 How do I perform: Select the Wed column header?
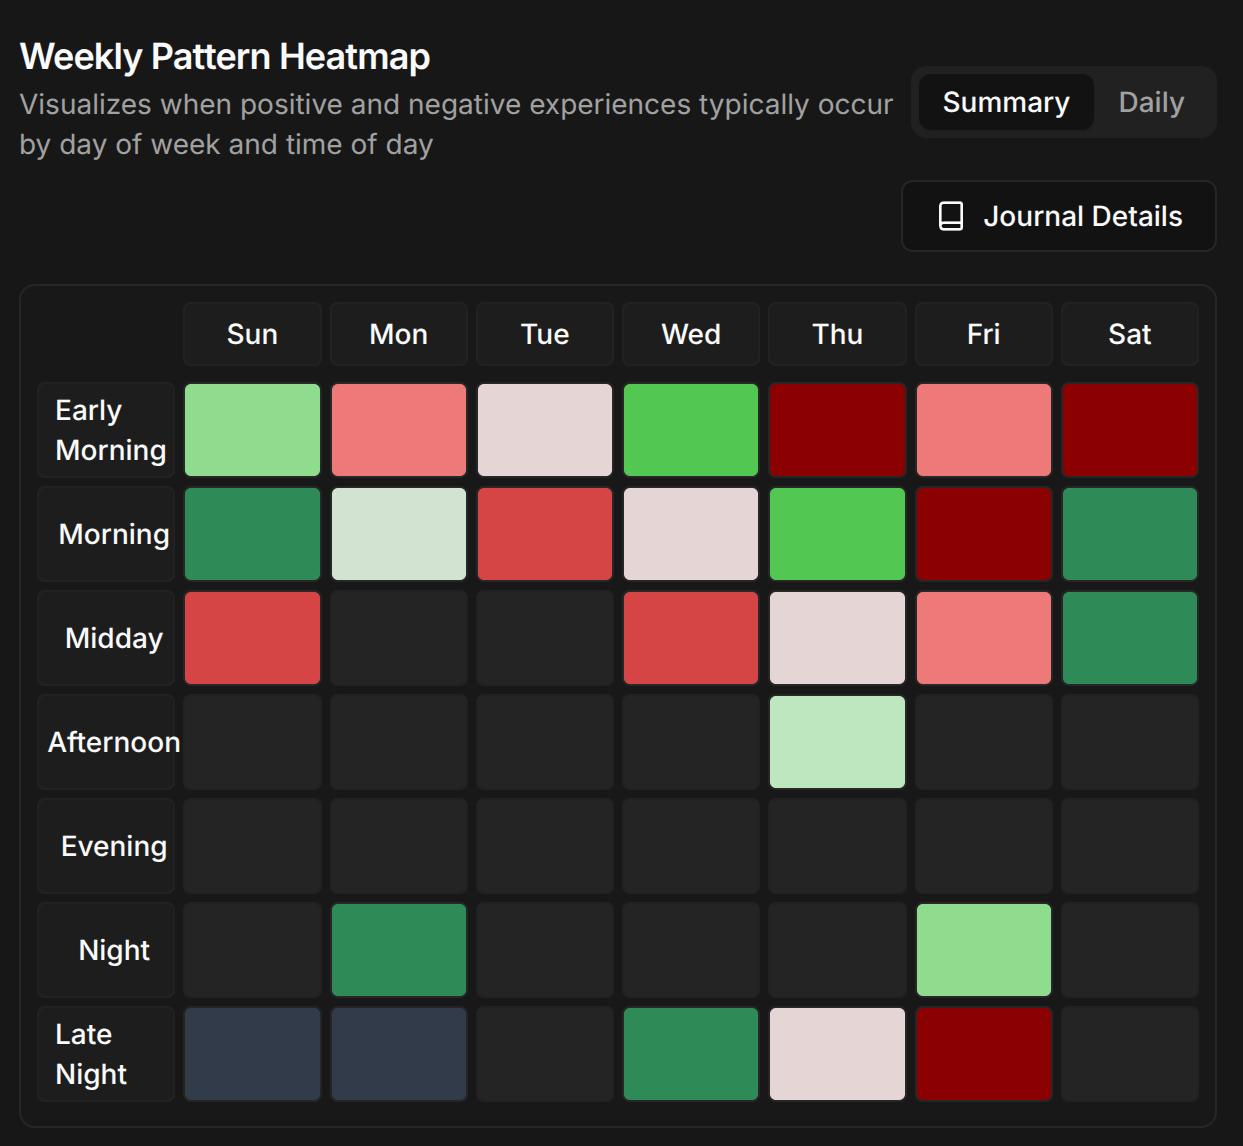pos(690,333)
